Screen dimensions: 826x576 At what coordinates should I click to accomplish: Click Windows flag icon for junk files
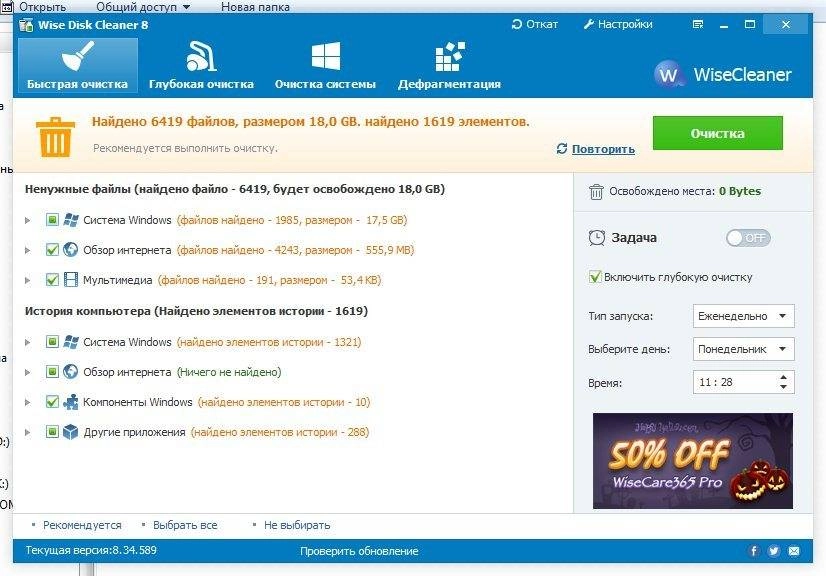pos(71,220)
